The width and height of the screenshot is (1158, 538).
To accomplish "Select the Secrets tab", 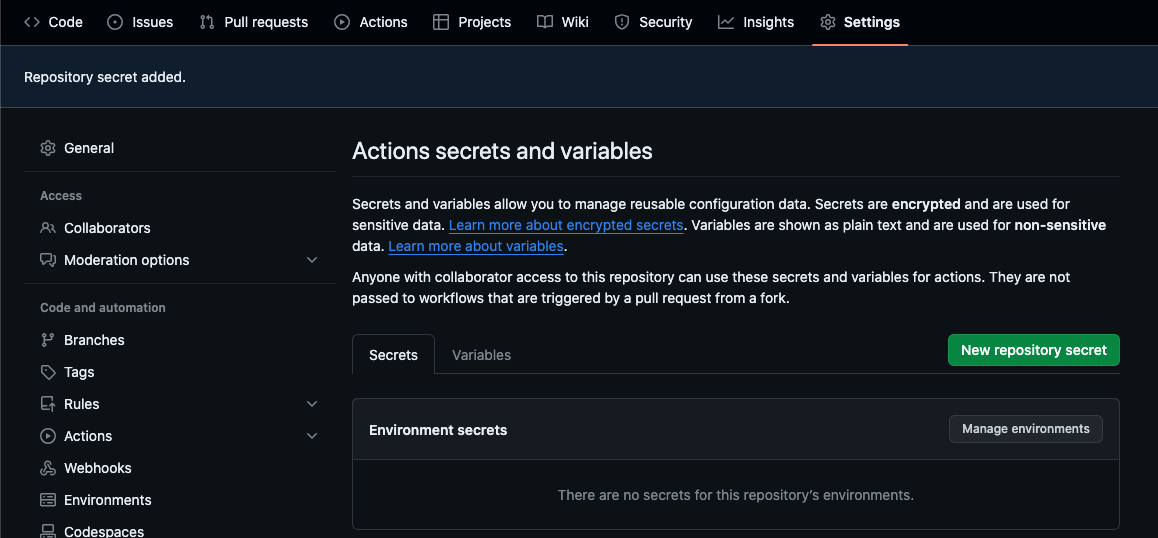I will point(393,355).
